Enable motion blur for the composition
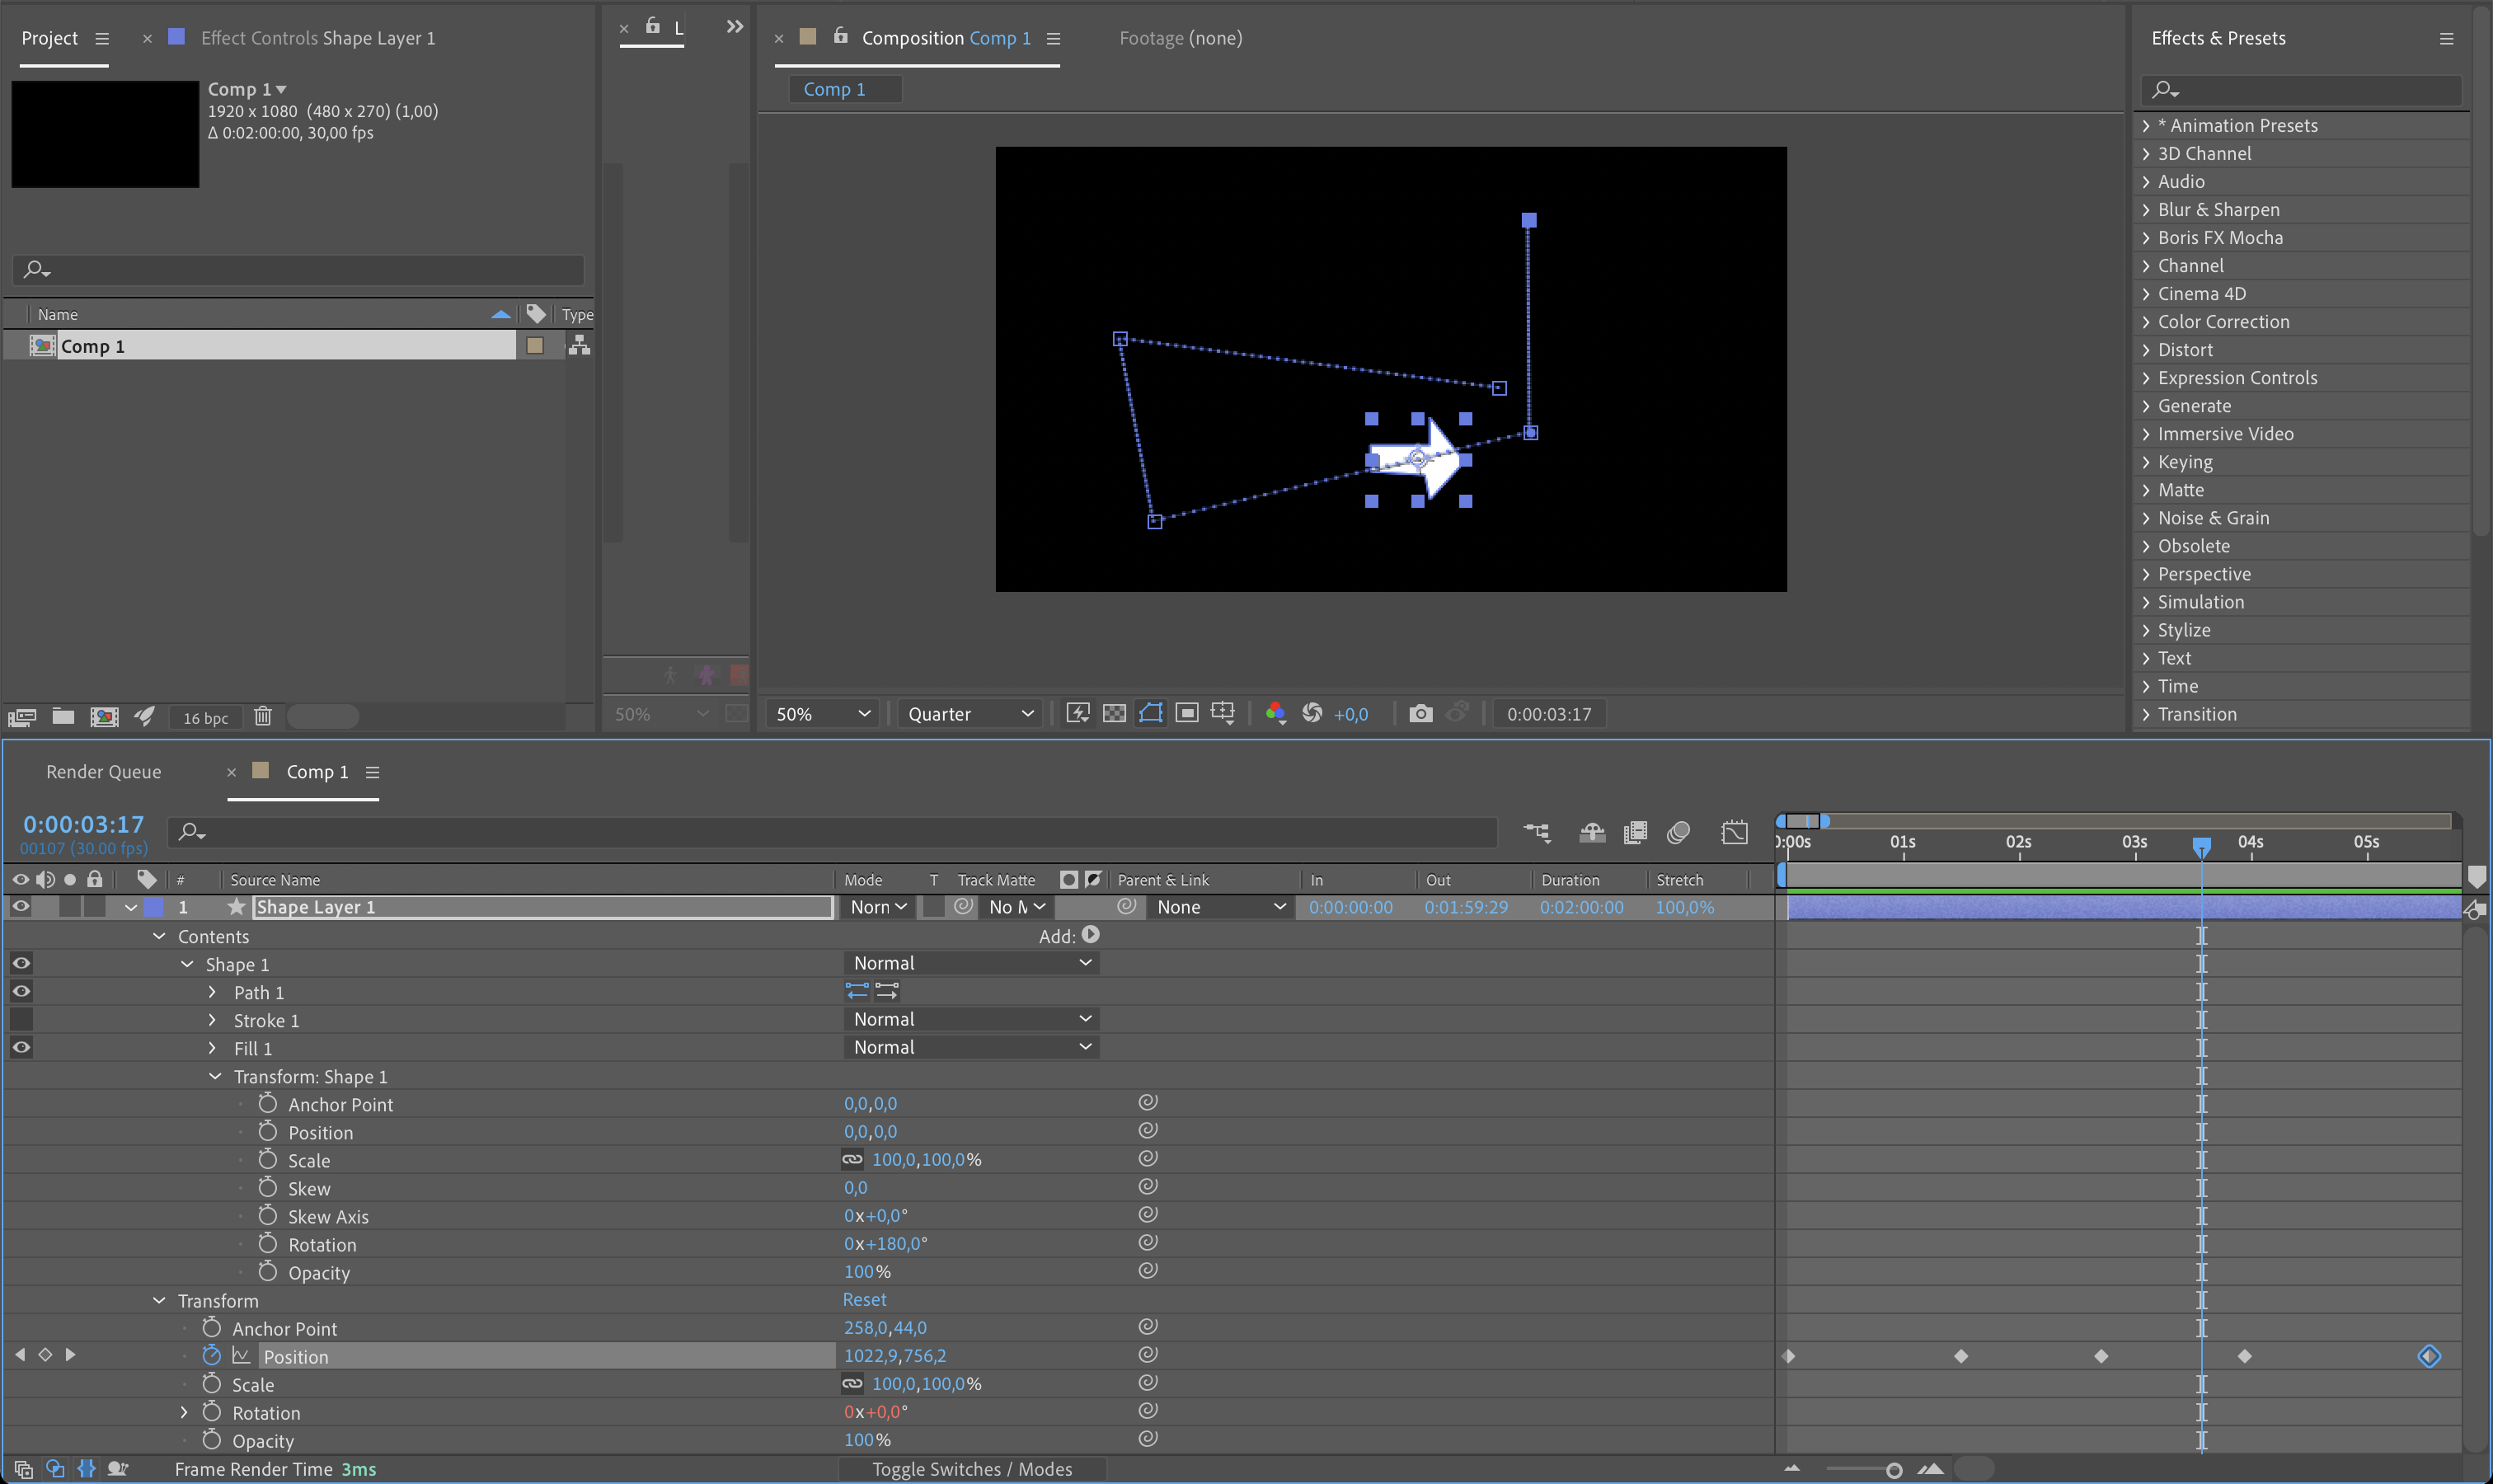Screen dimensions: 2493x1484 1678,831
